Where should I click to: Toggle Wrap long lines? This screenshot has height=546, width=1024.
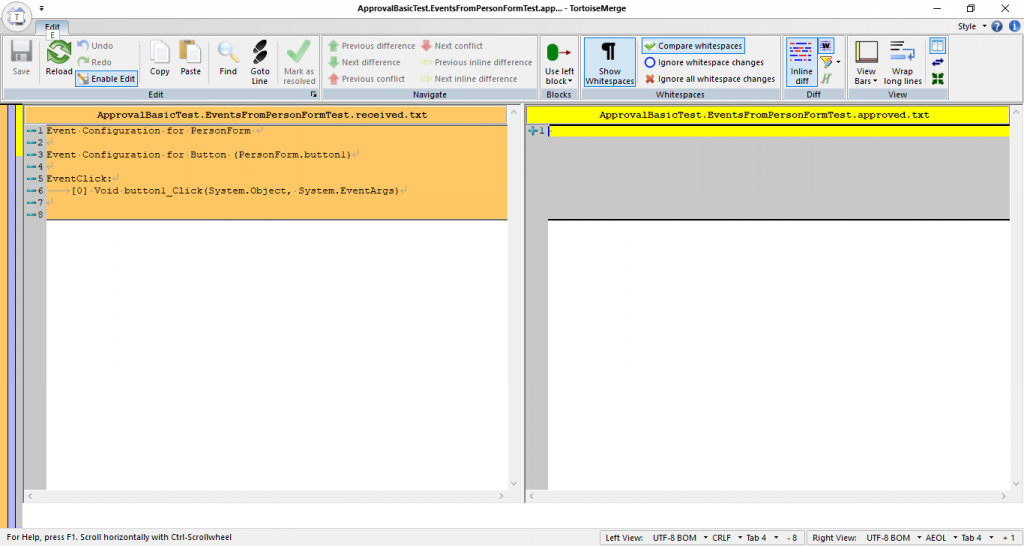click(x=903, y=63)
